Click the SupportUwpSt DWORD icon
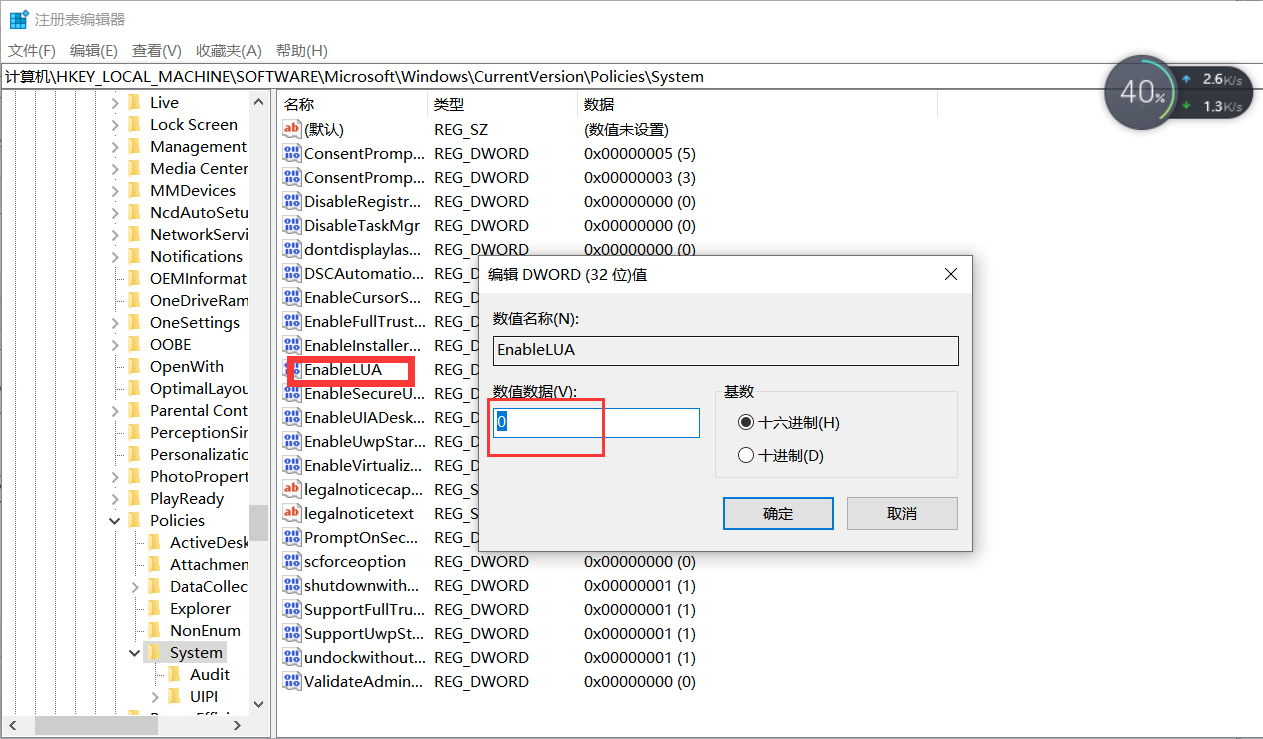The height and width of the screenshot is (739, 1263). [x=292, y=633]
